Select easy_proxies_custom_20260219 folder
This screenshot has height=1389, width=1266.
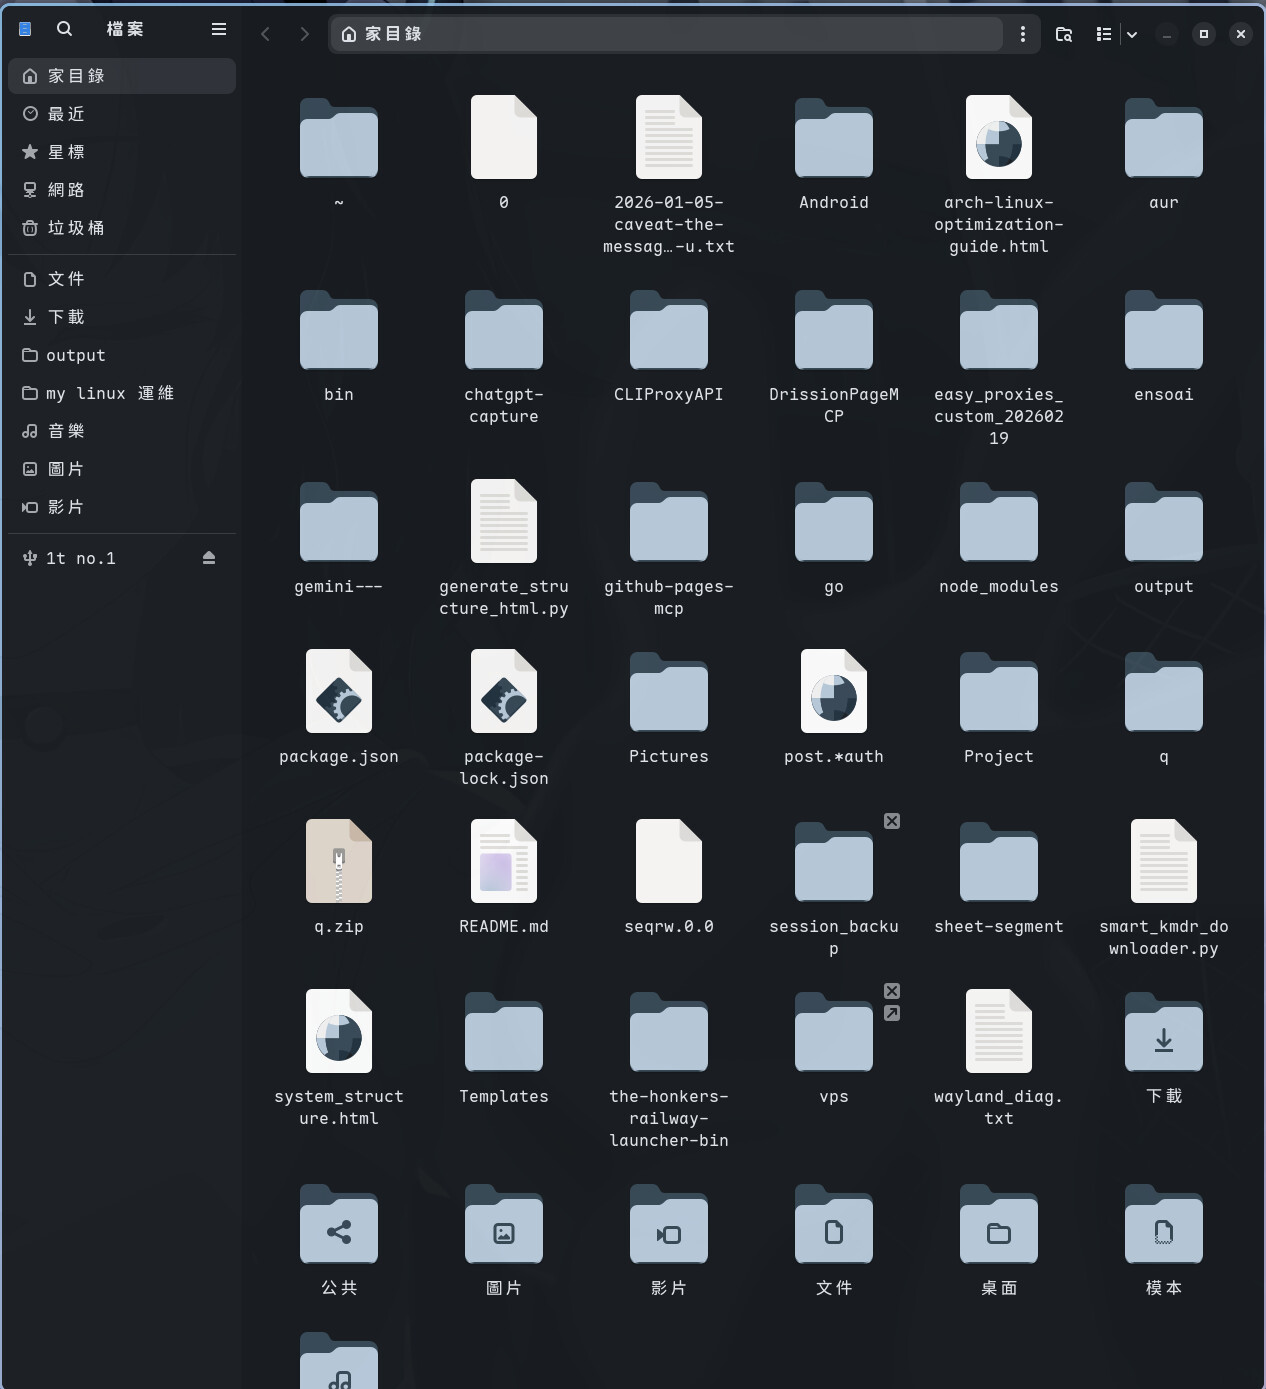(x=999, y=330)
